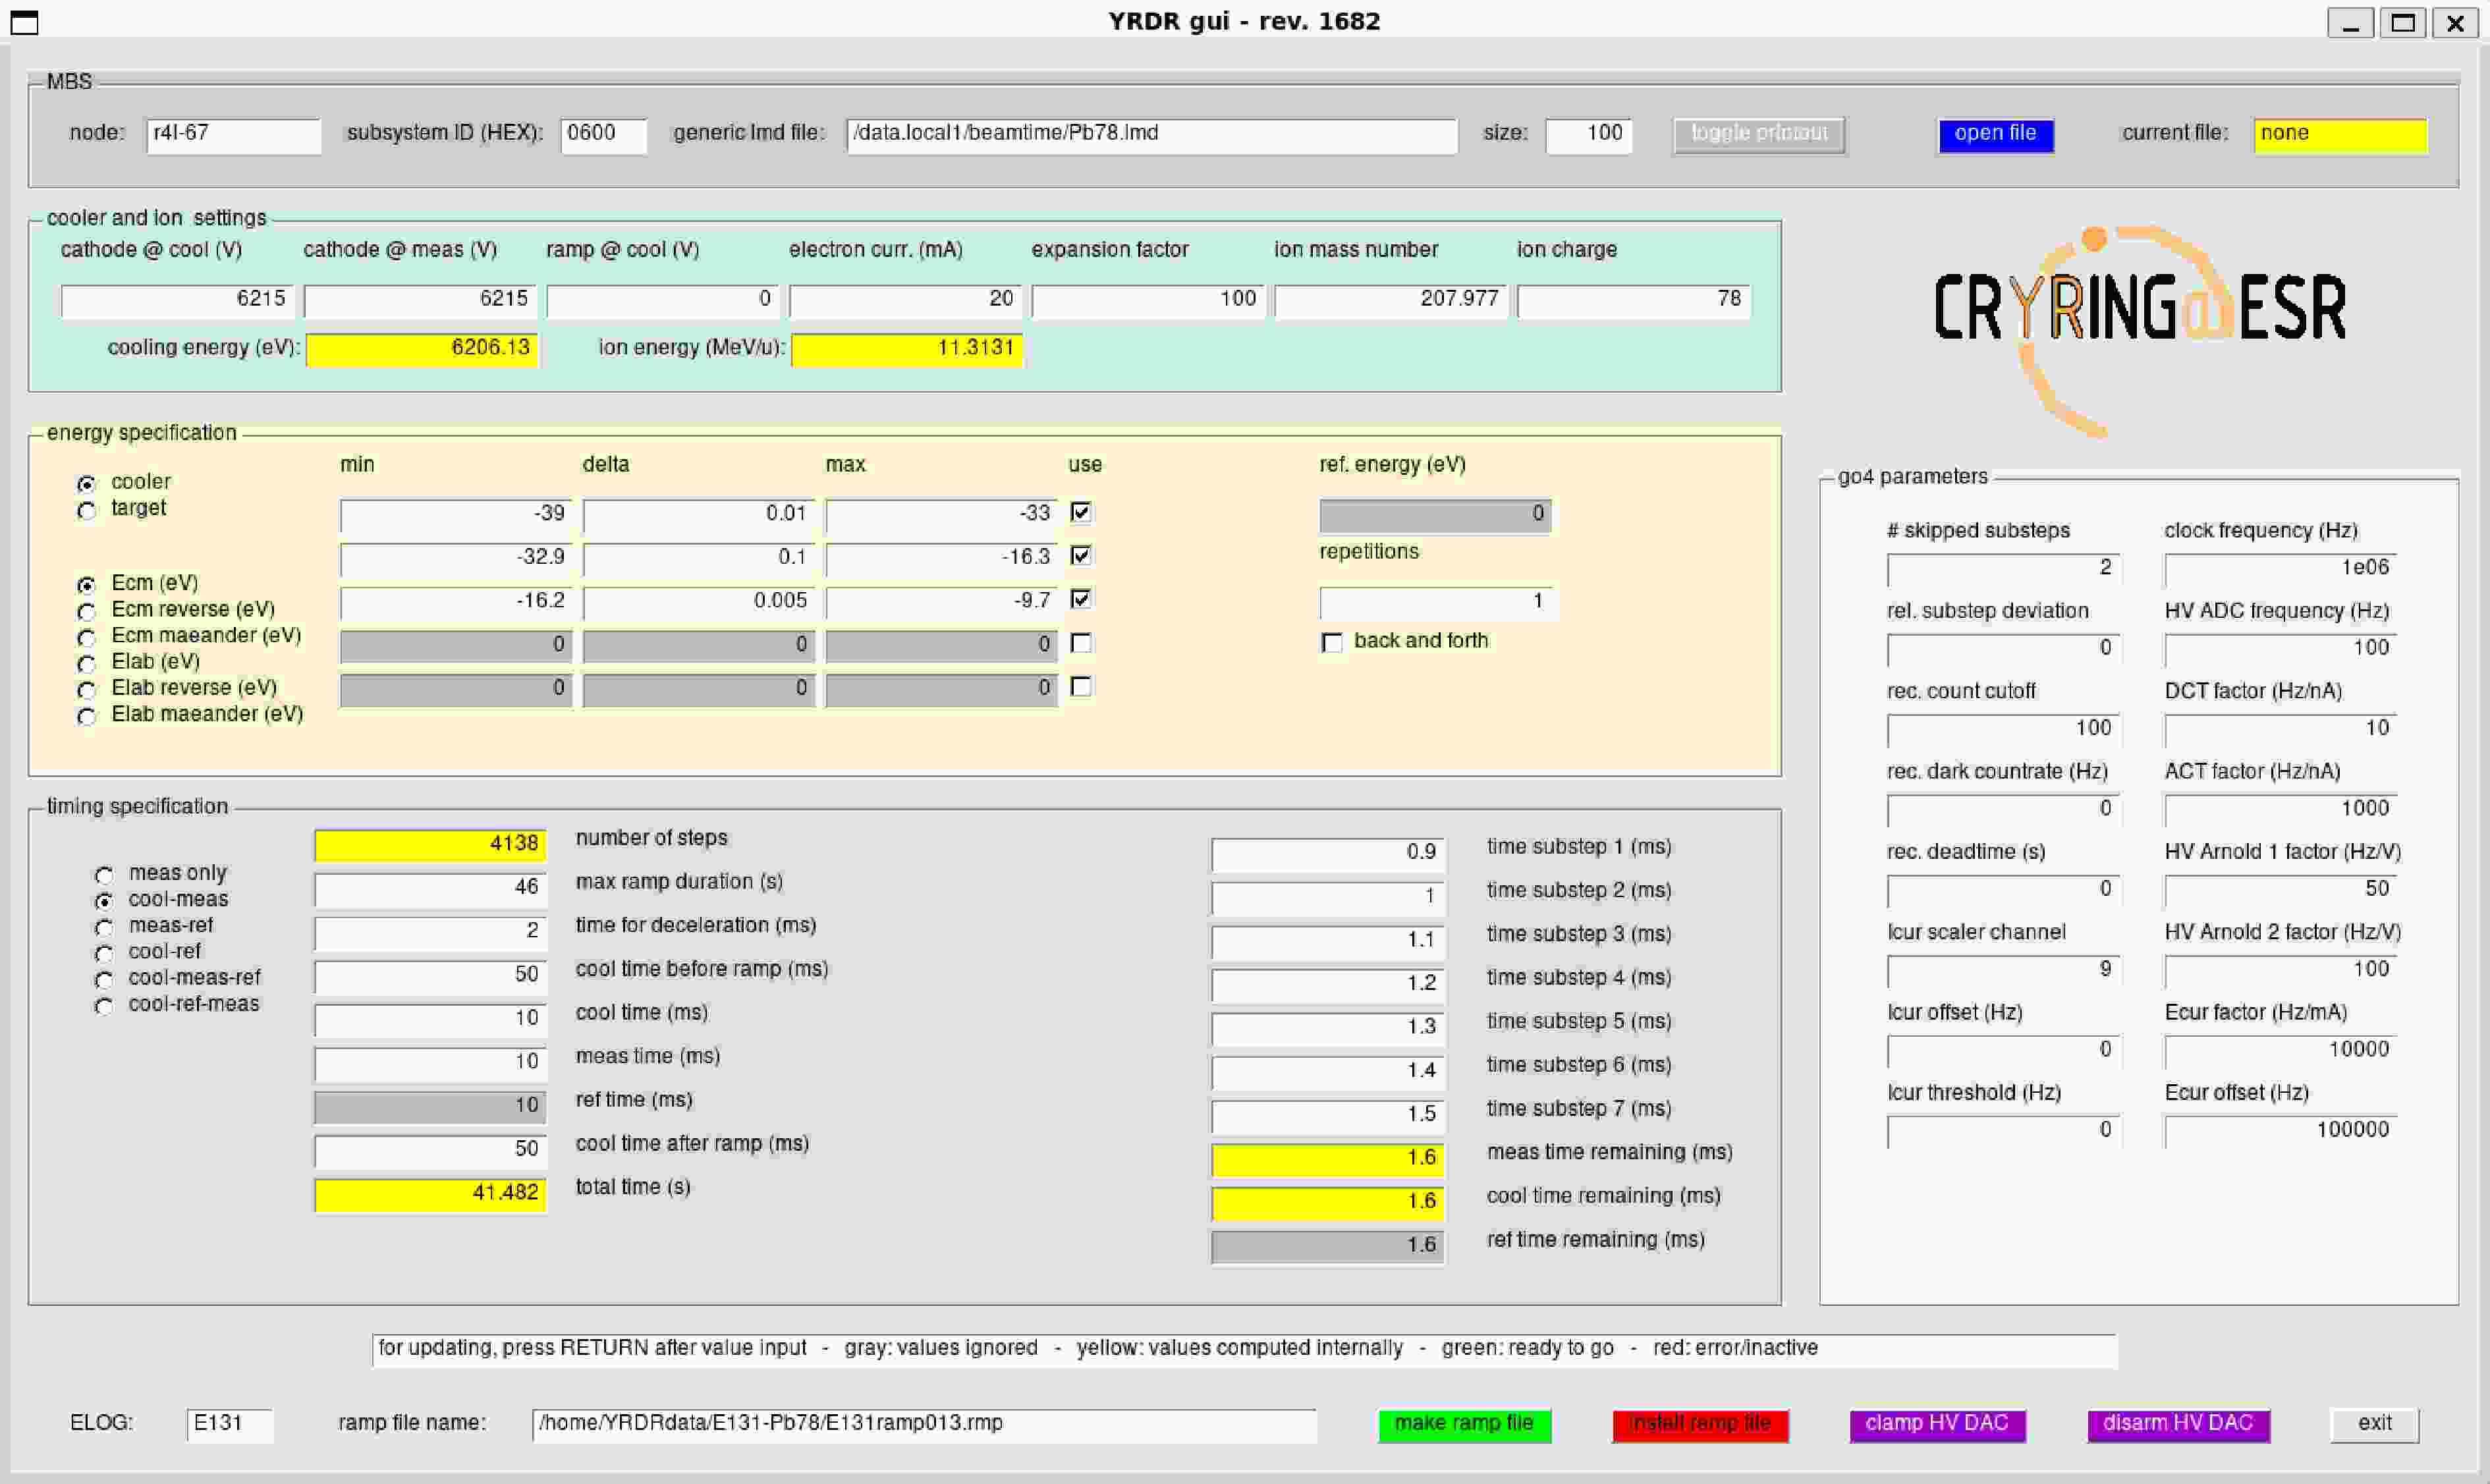Edit meas time (ms) field
The width and height of the screenshot is (2490, 1484).
pyautogui.click(x=430, y=1064)
